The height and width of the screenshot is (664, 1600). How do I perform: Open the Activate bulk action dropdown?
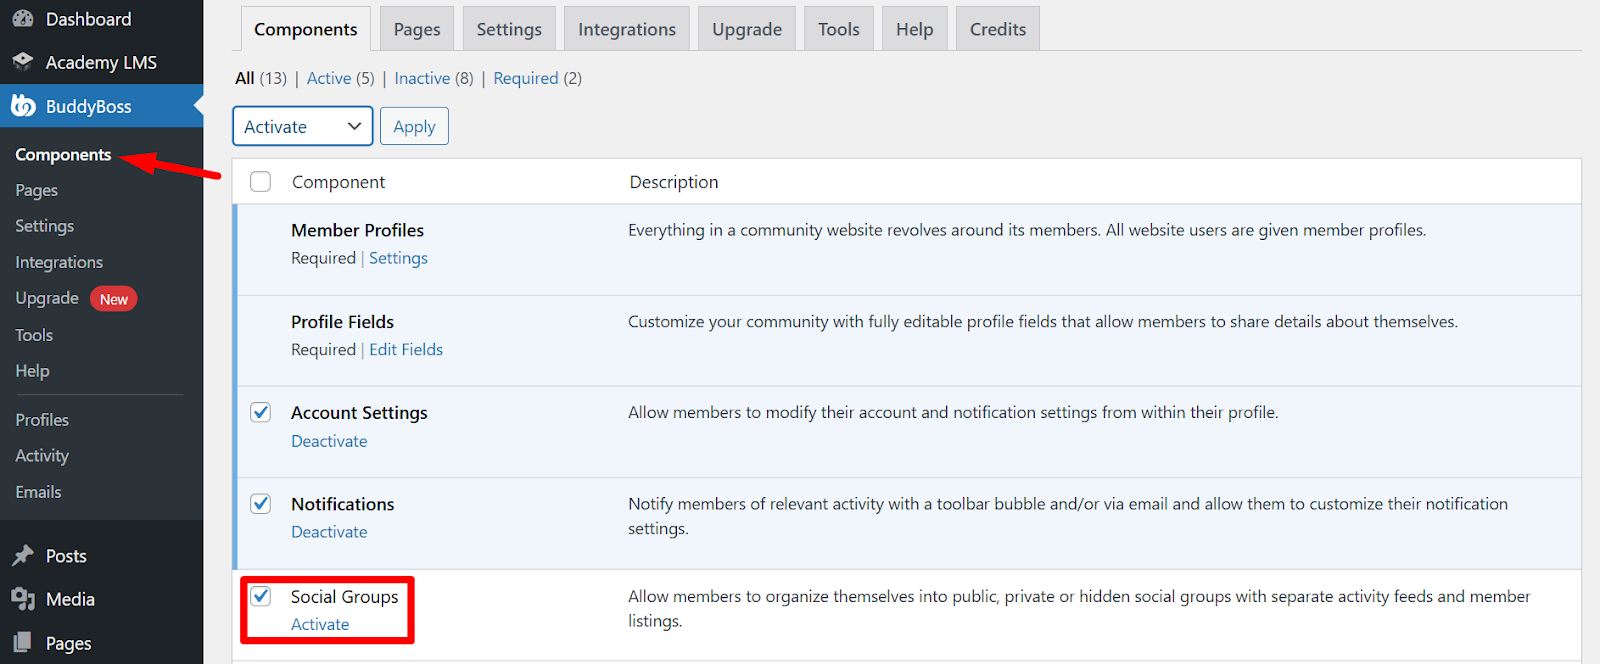coord(302,127)
